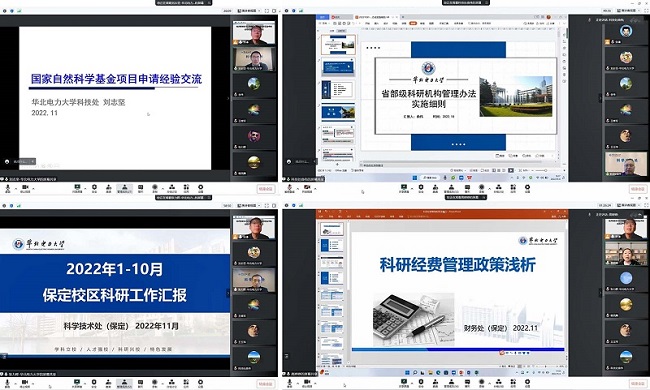Open Chat in the 国家自然科学基金 meeting window
The width and height of the screenshot is (650, 390).
point(141,189)
